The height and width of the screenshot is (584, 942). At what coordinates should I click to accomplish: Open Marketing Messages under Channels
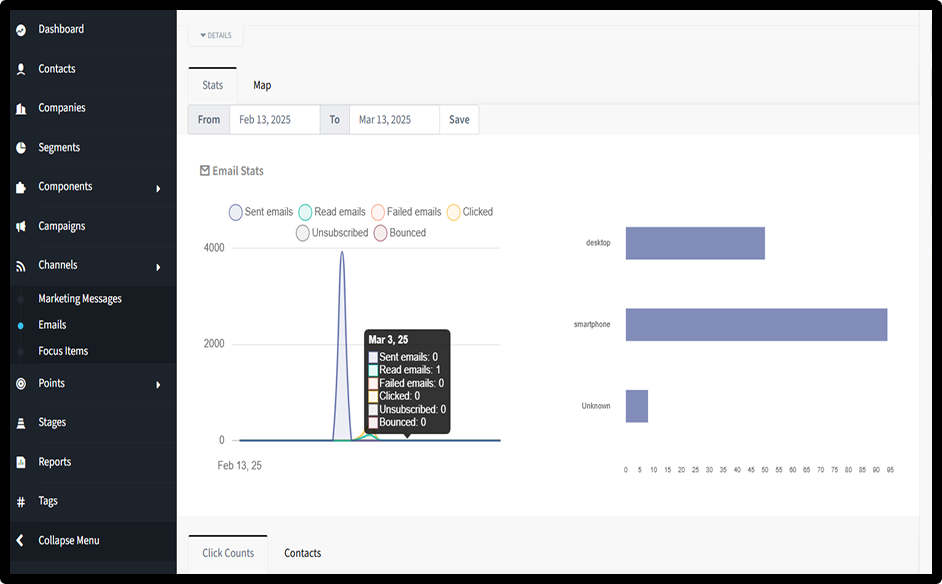(x=80, y=299)
